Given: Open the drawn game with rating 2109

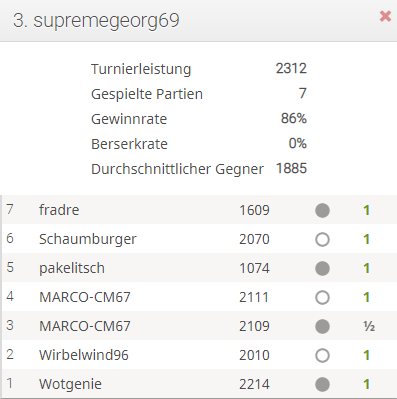Looking at the screenshot, I should pos(199,326).
